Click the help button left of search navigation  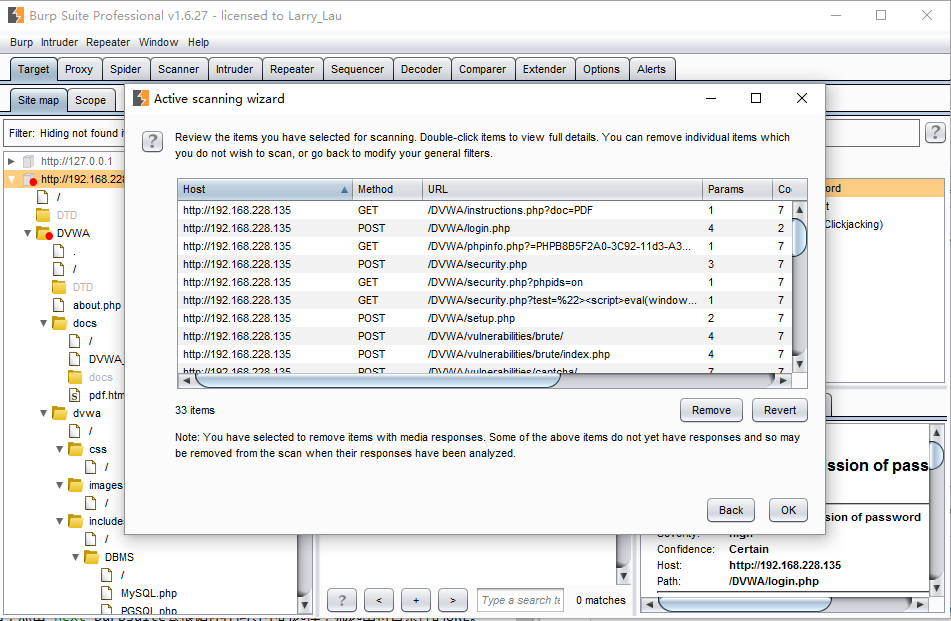[x=342, y=600]
